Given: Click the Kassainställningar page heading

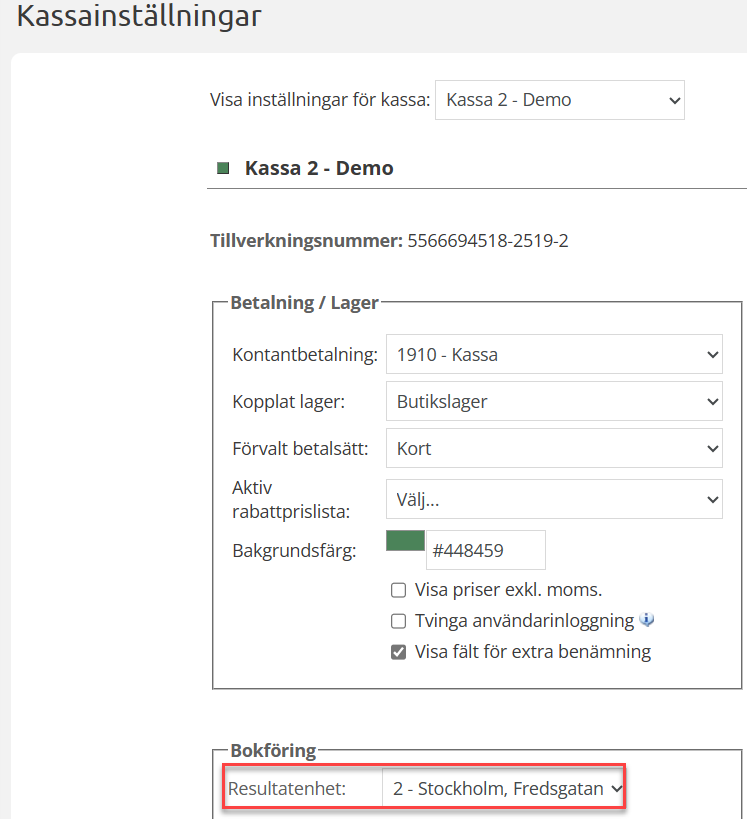Looking at the screenshot, I should (x=139, y=16).
